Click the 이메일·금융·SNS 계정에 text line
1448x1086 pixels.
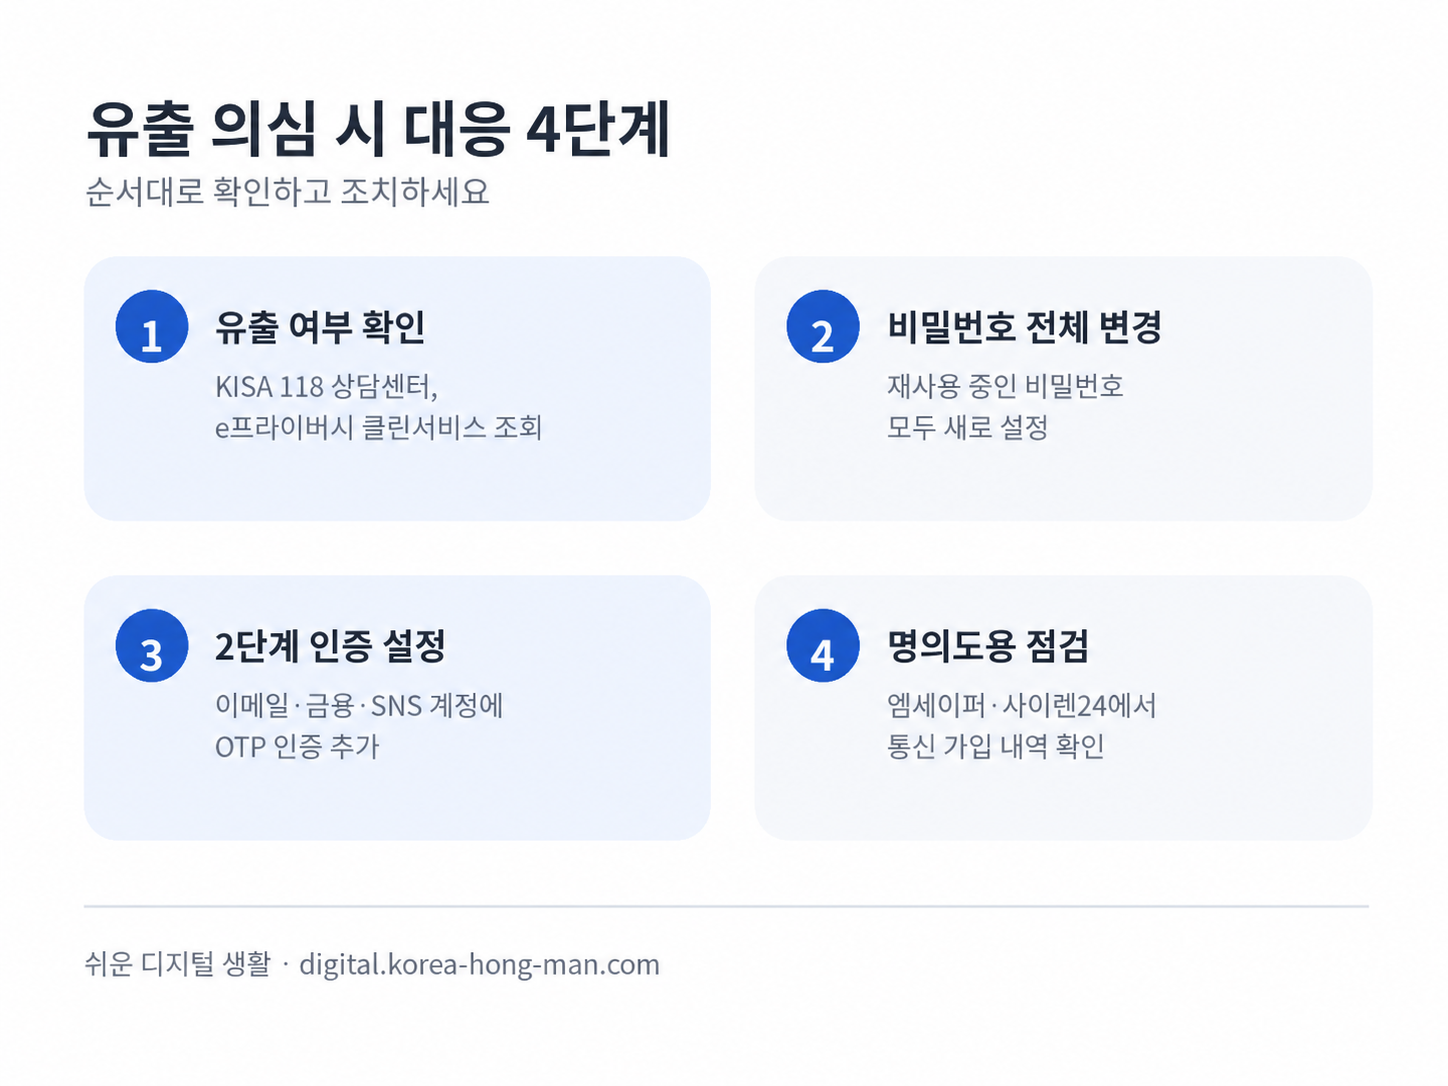[x=359, y=706]
